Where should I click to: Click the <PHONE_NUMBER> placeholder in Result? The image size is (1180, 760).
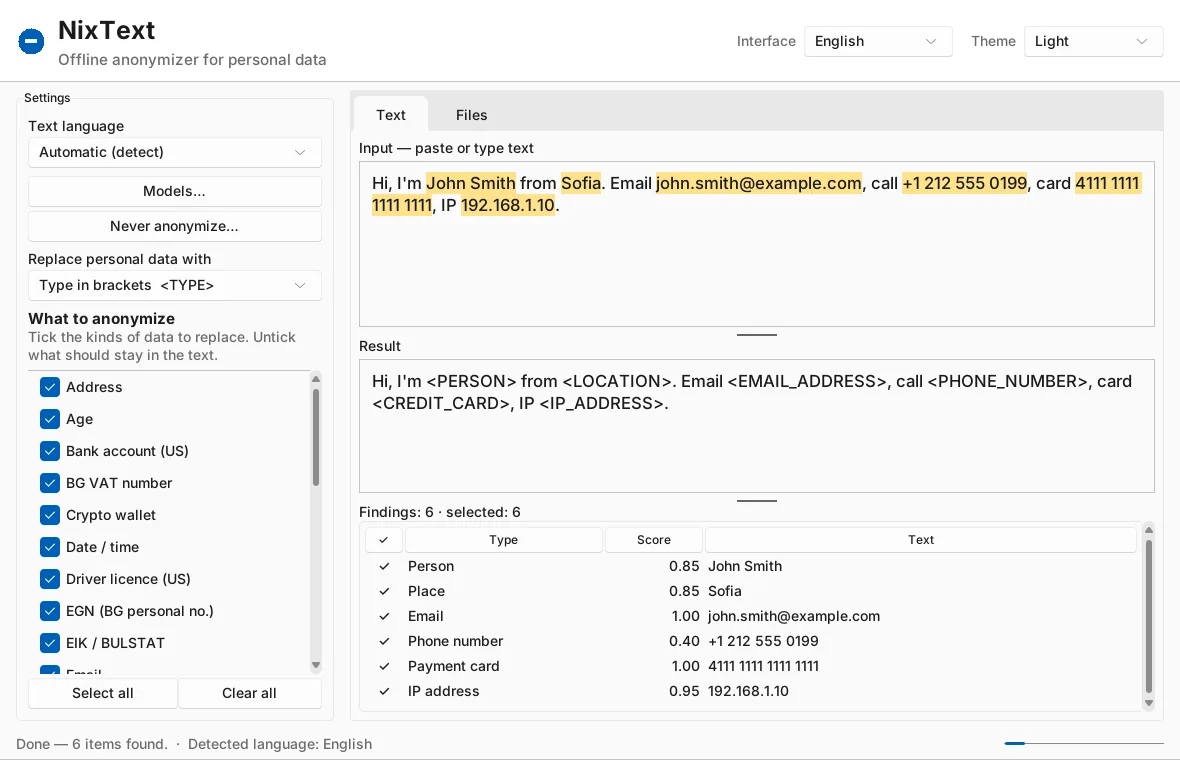(1008, 382)
